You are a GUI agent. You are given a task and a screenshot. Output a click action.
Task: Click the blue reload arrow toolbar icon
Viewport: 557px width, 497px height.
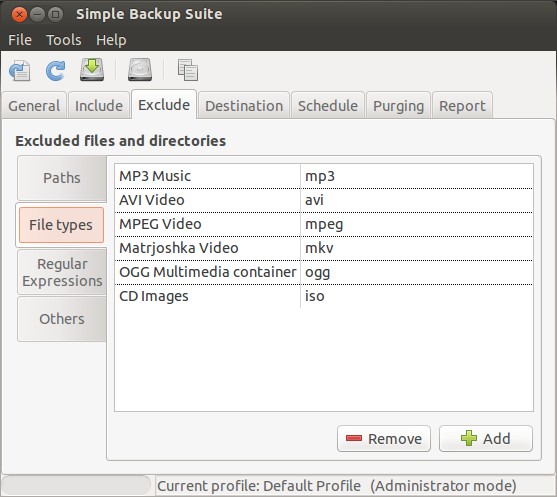pos(56,70)
